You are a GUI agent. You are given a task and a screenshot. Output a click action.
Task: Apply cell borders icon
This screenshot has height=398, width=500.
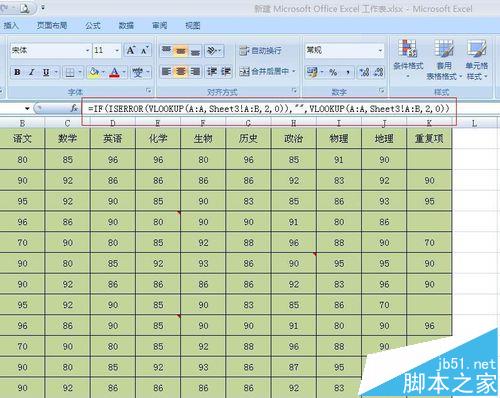click(70, 72)
